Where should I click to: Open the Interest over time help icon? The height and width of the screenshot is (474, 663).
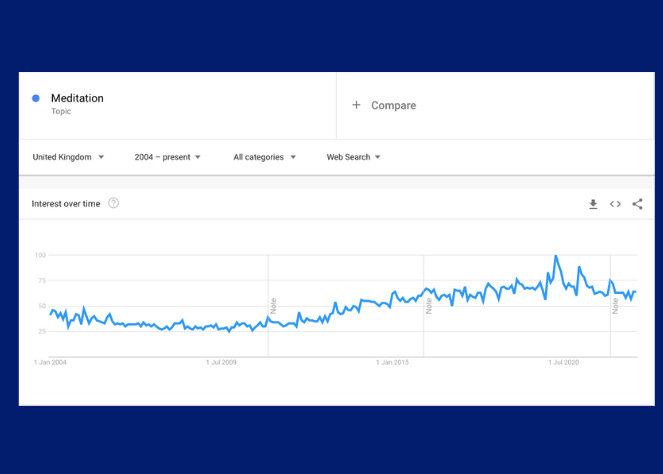tap(113, 203)
